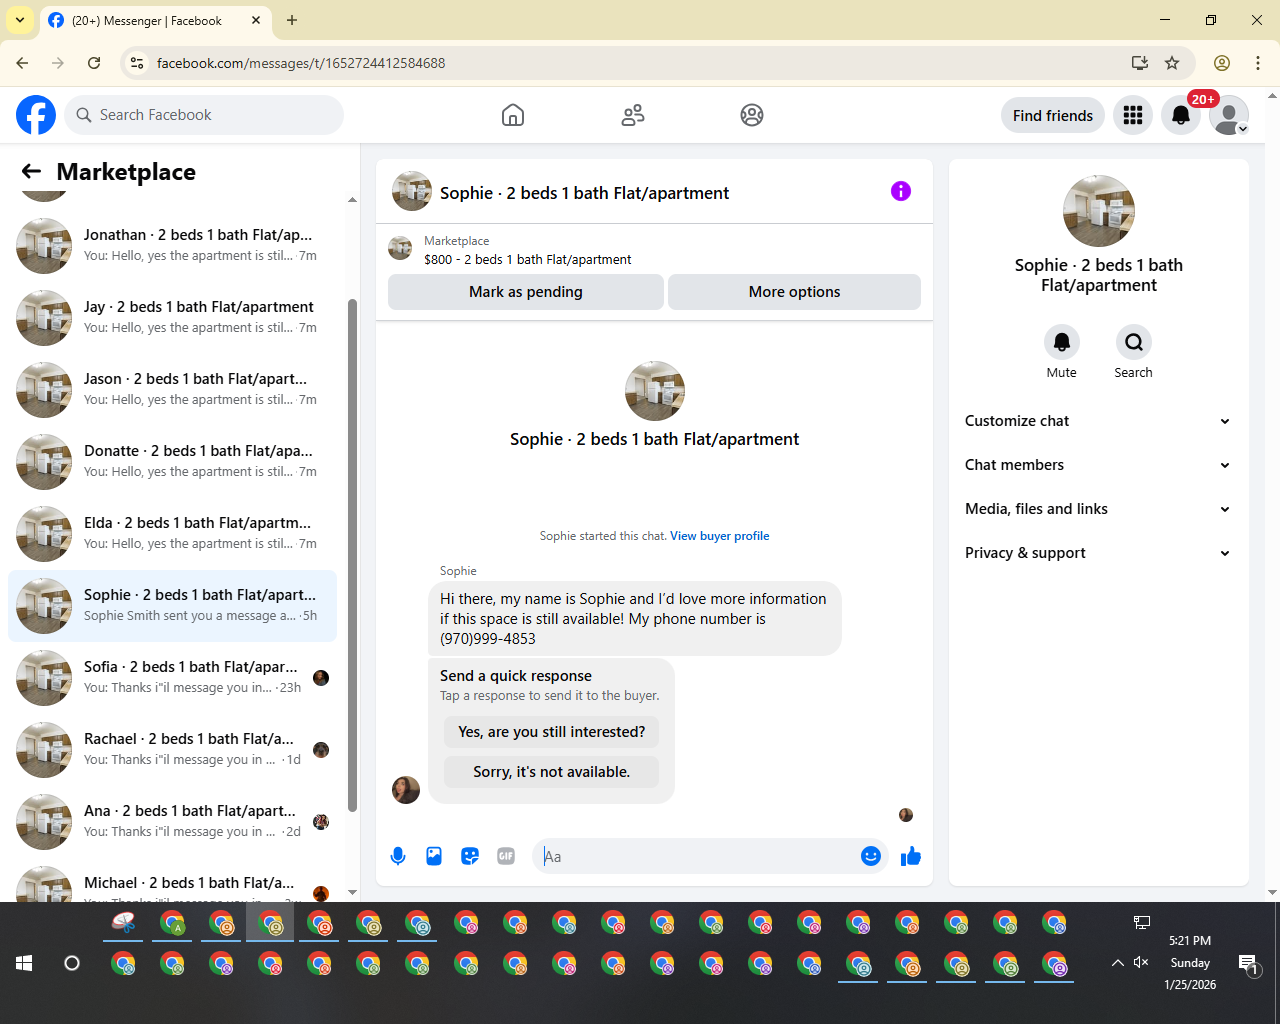Open the More options button
1280x1024 pixels.
(x=794, y=292)
